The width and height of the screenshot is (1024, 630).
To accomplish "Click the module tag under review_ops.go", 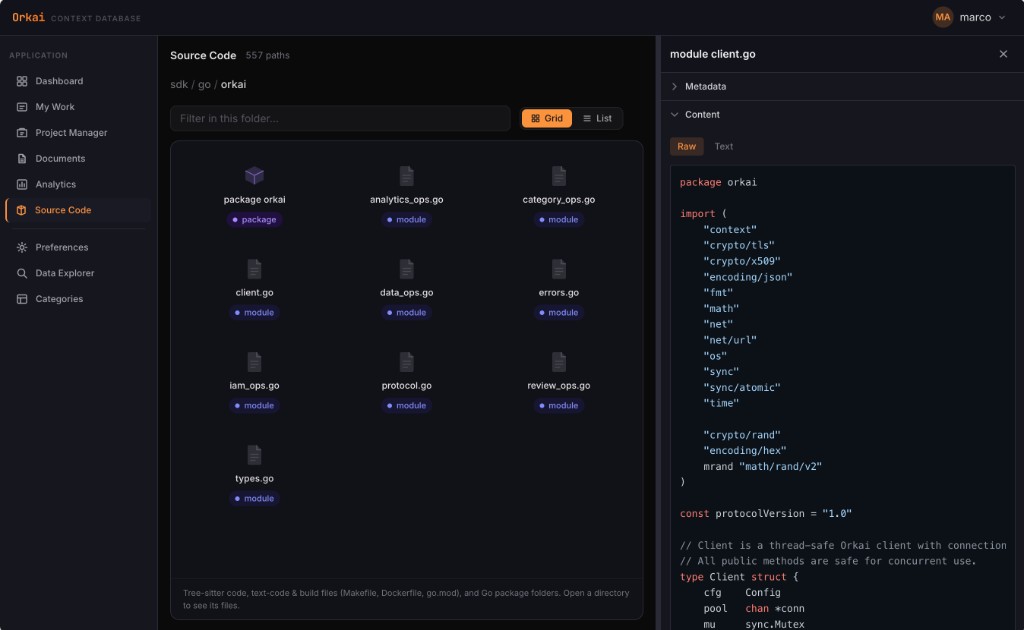I will point(558,405).
